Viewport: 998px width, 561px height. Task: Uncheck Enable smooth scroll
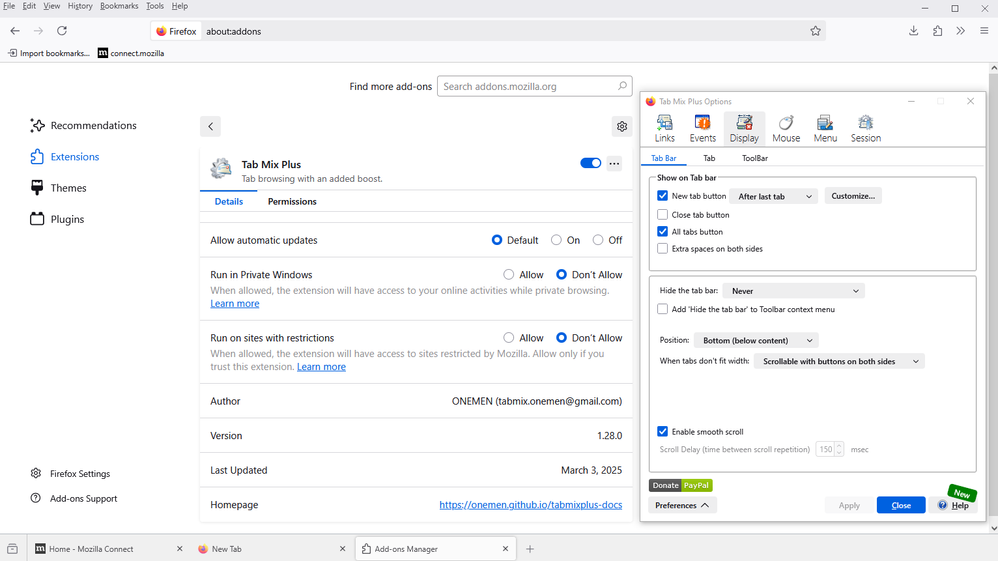click(663, 432)
